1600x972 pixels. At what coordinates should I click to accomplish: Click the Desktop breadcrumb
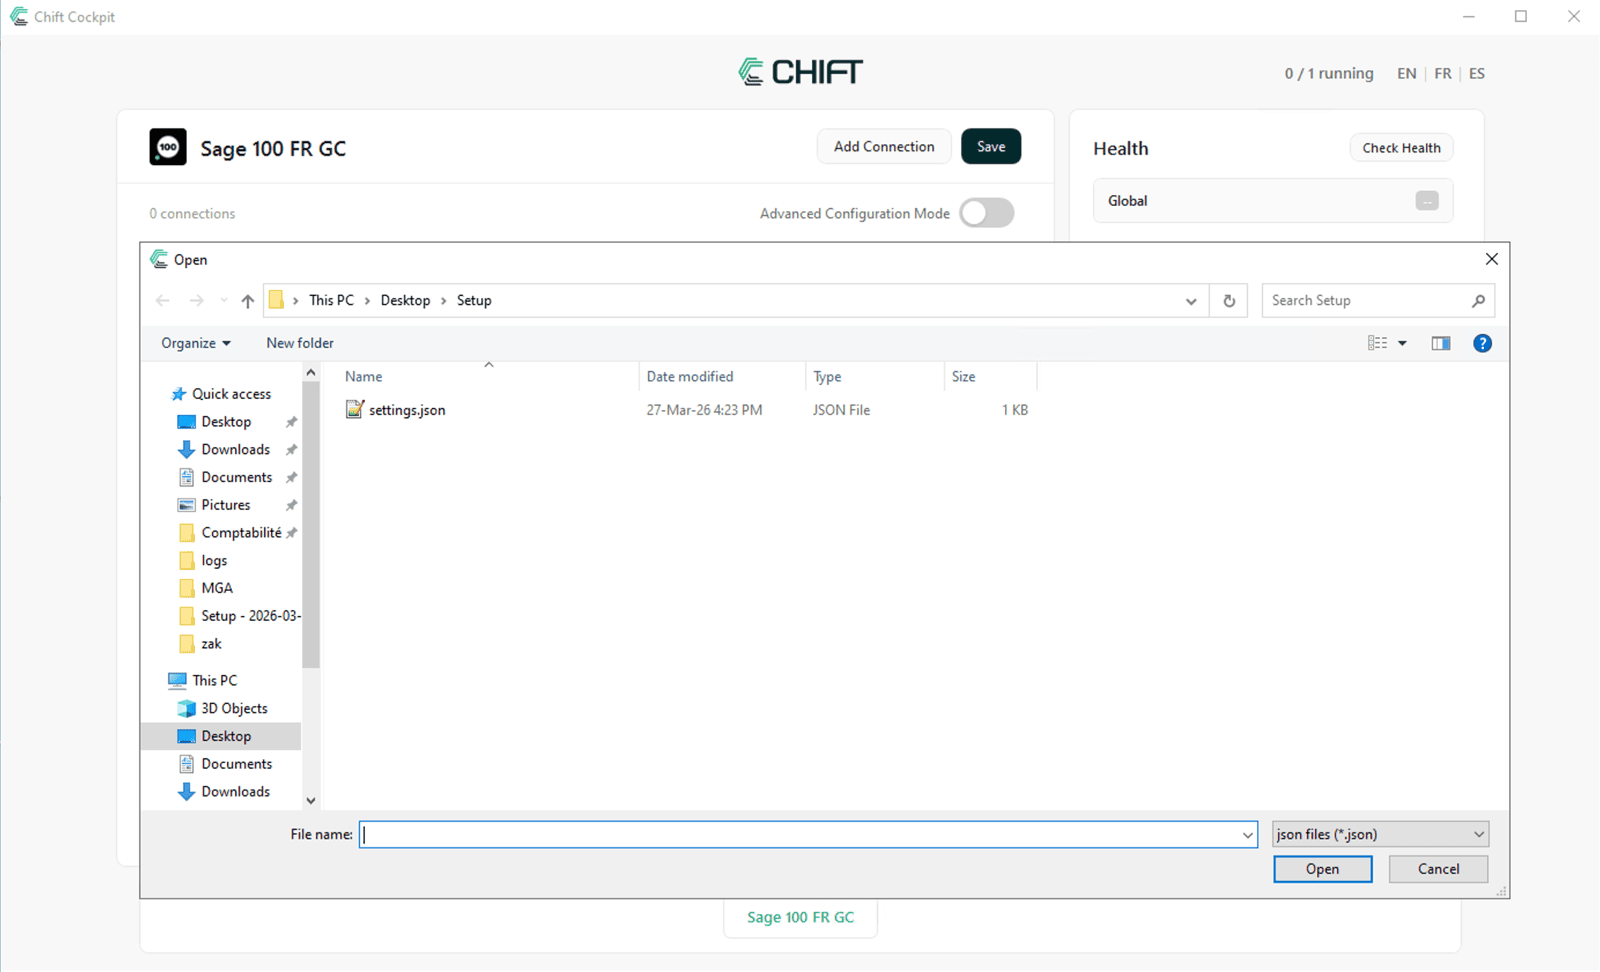point(405,301)
